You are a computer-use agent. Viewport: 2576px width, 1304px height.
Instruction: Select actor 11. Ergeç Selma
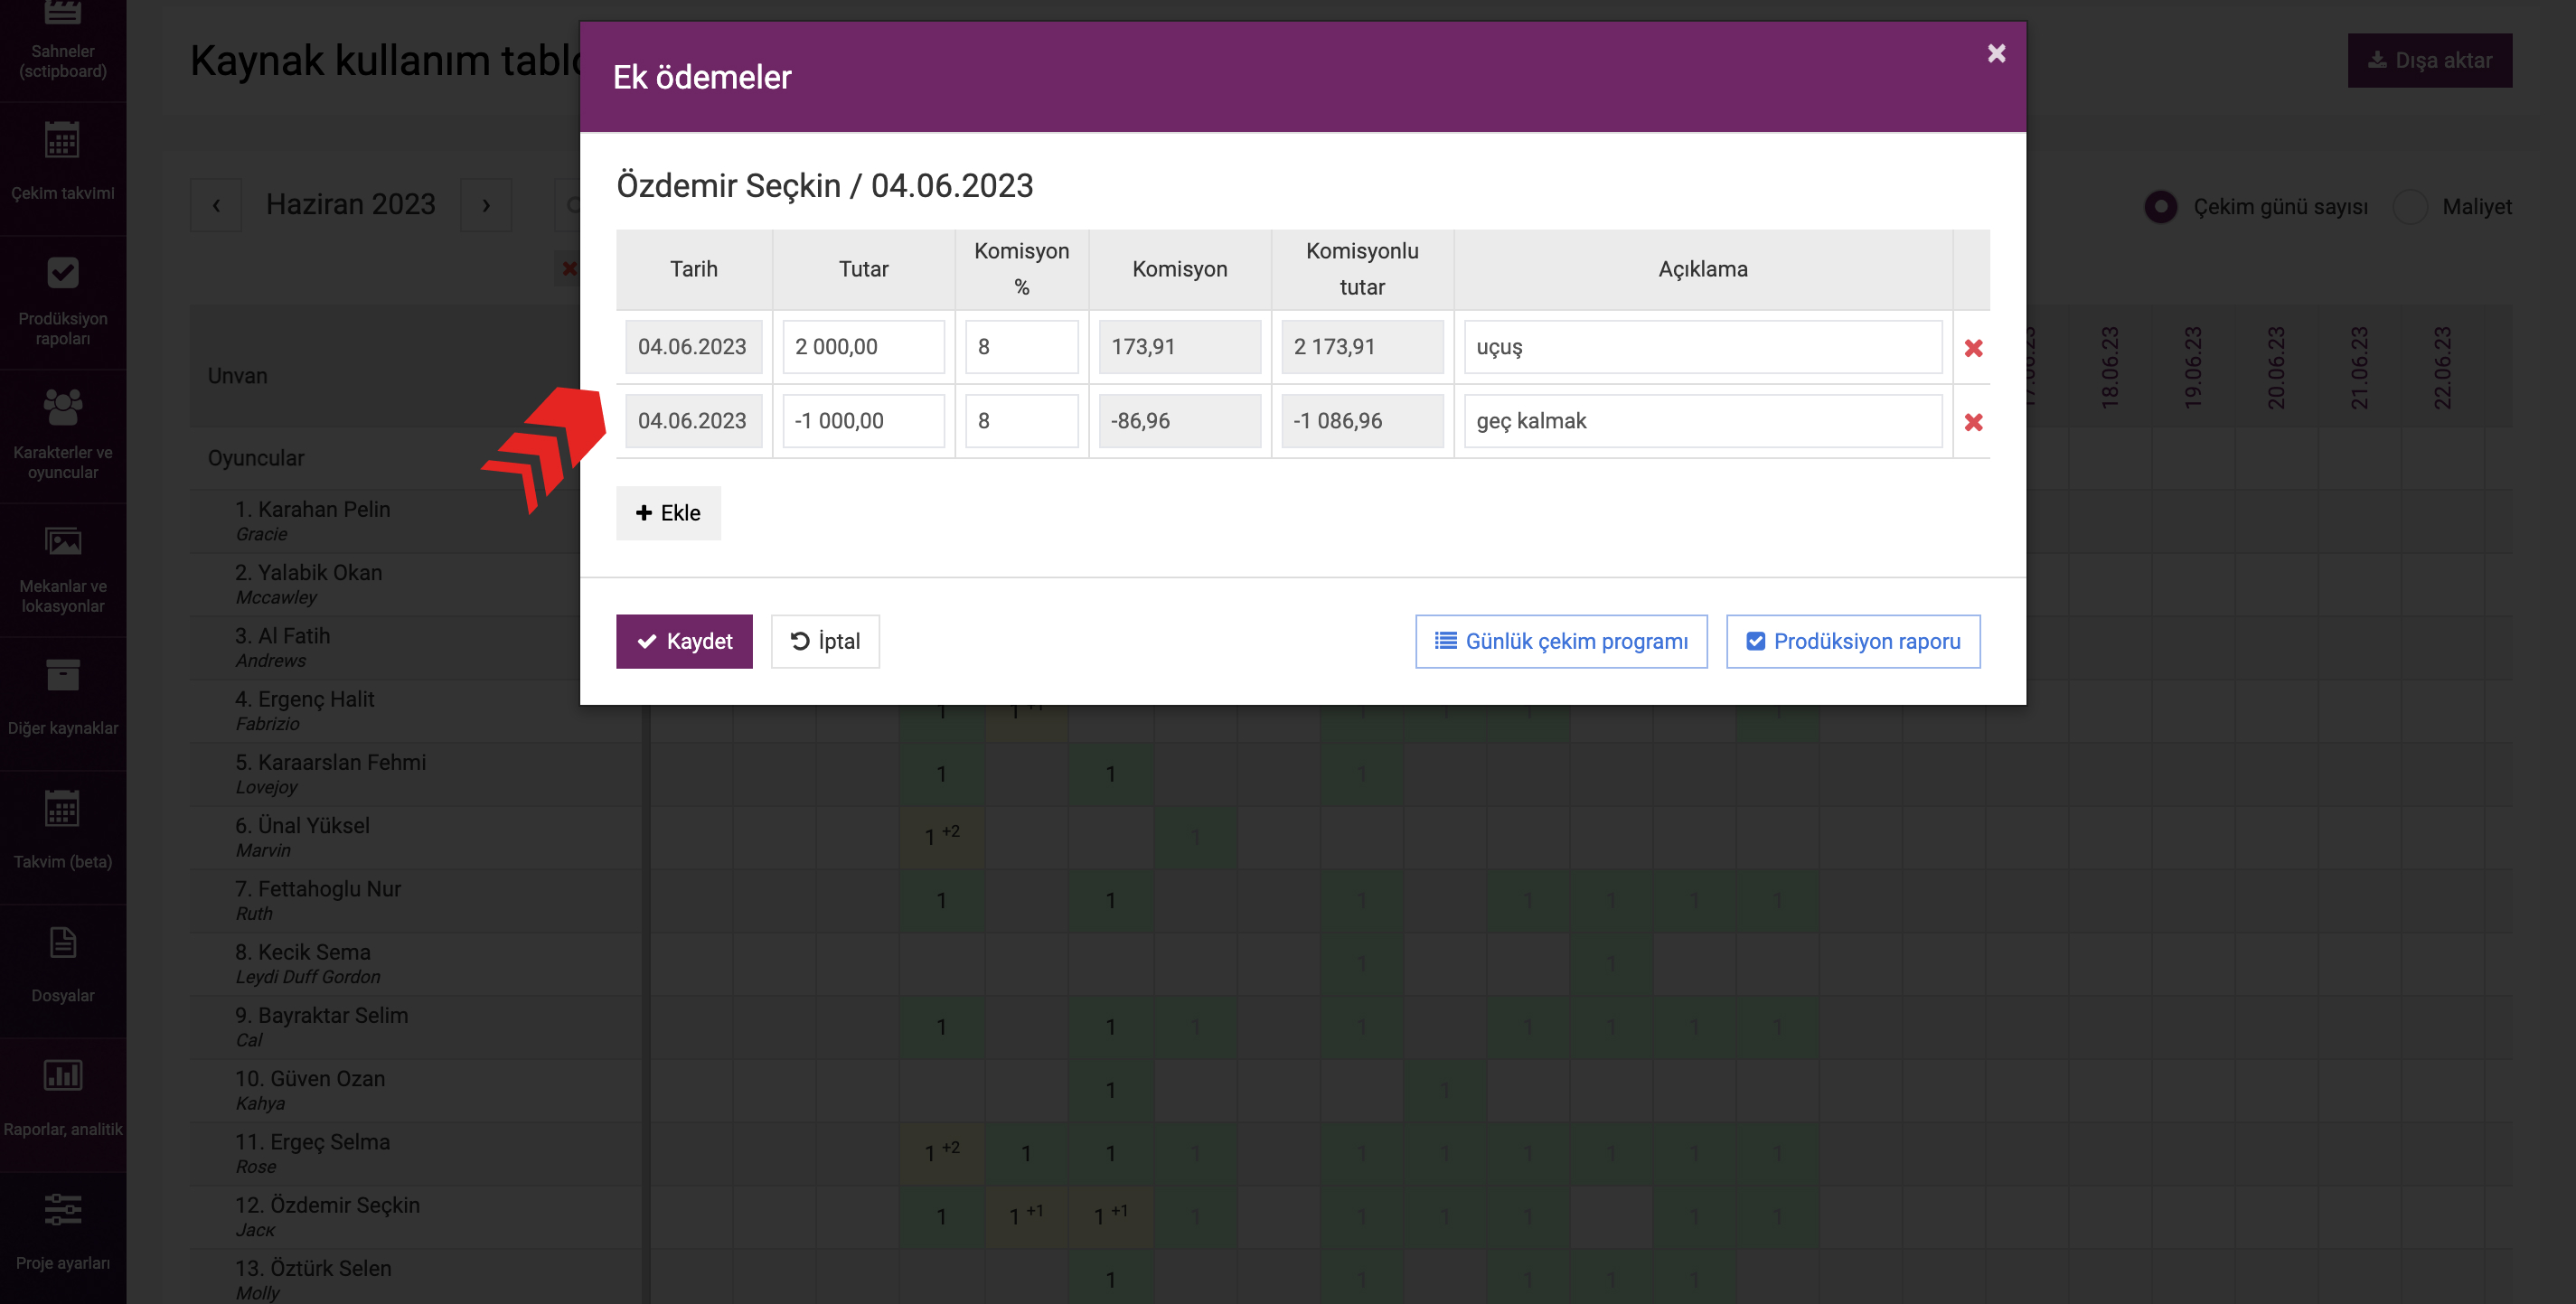click(x=312, y=1141)
